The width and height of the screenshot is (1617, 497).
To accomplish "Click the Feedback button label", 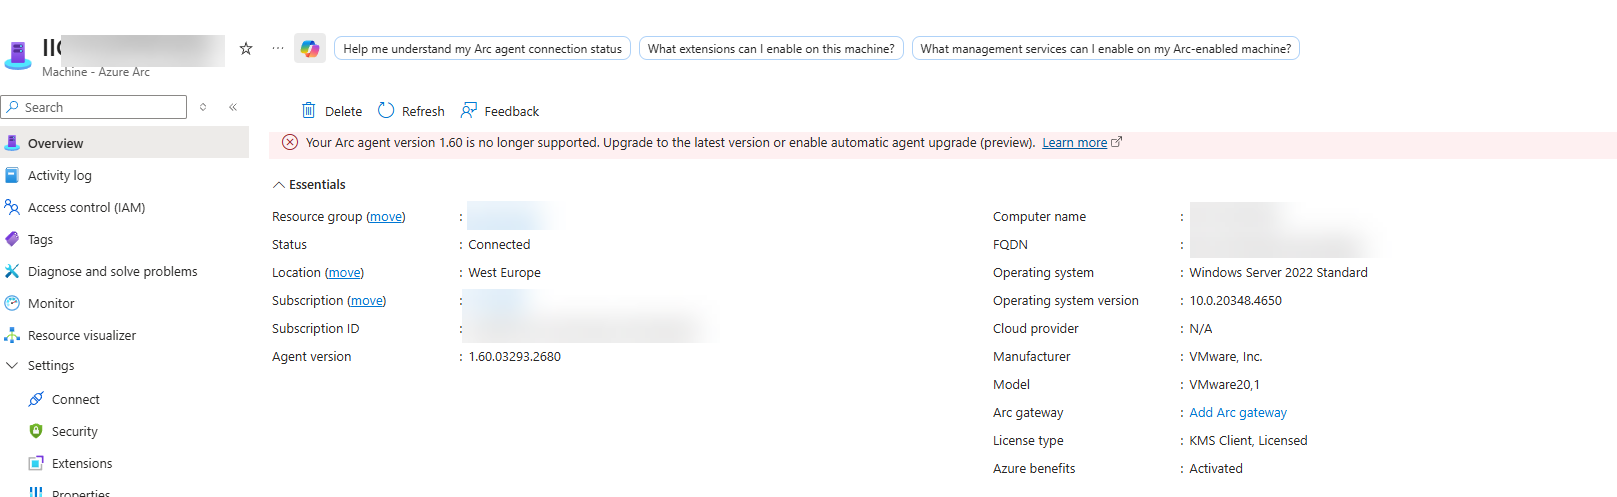I will coord(512,111).
